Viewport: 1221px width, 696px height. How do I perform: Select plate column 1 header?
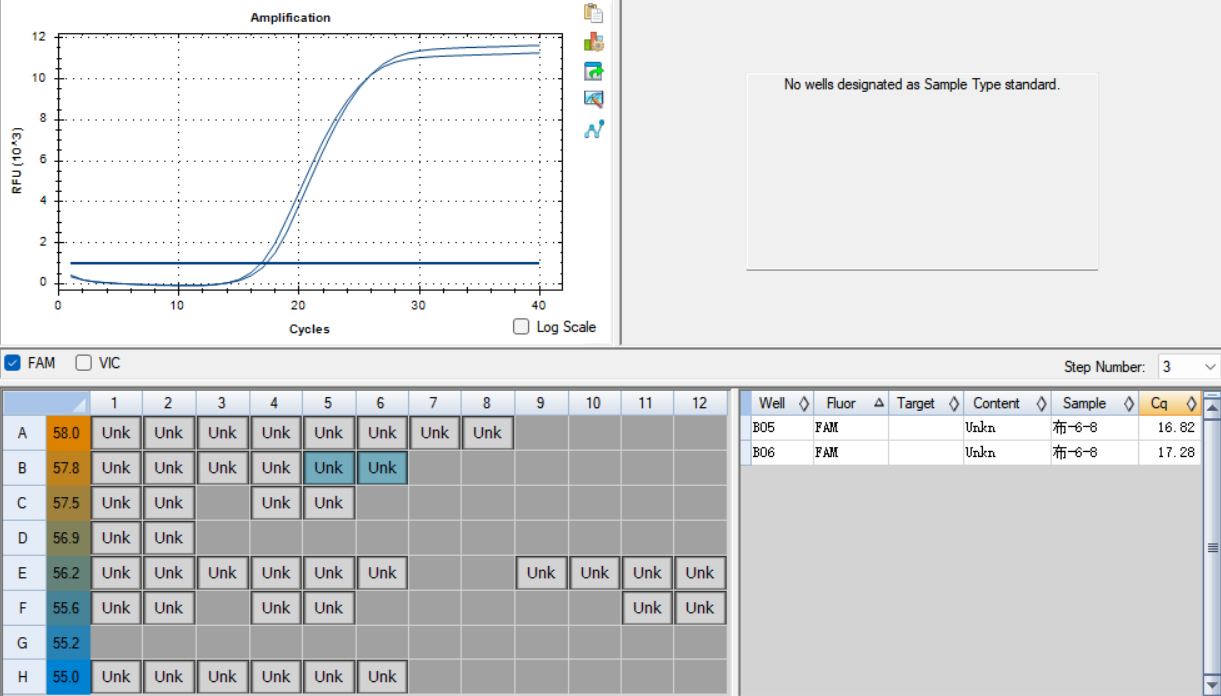pyautogui.click(x=116, y=403)
